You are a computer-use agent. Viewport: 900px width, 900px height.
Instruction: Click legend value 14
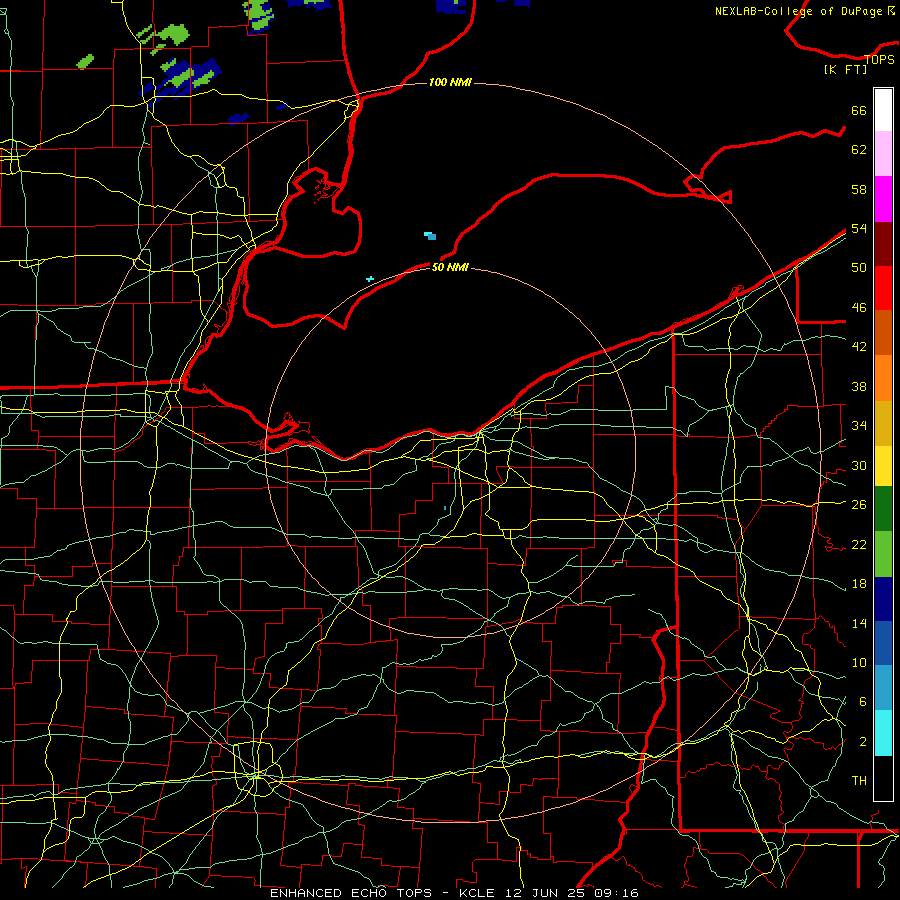tap(859, 623)
